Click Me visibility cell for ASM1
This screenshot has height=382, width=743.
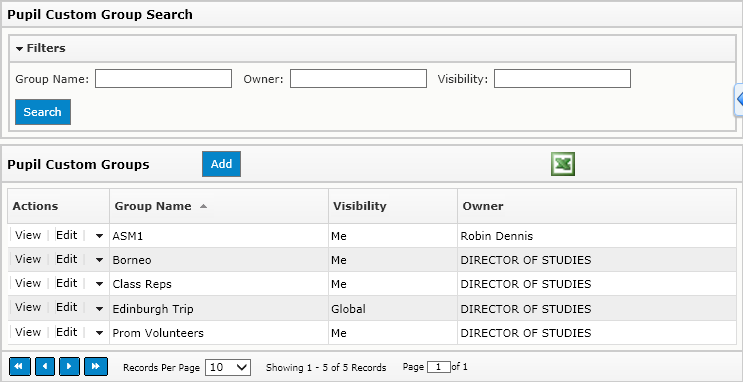tap(393, 236)
